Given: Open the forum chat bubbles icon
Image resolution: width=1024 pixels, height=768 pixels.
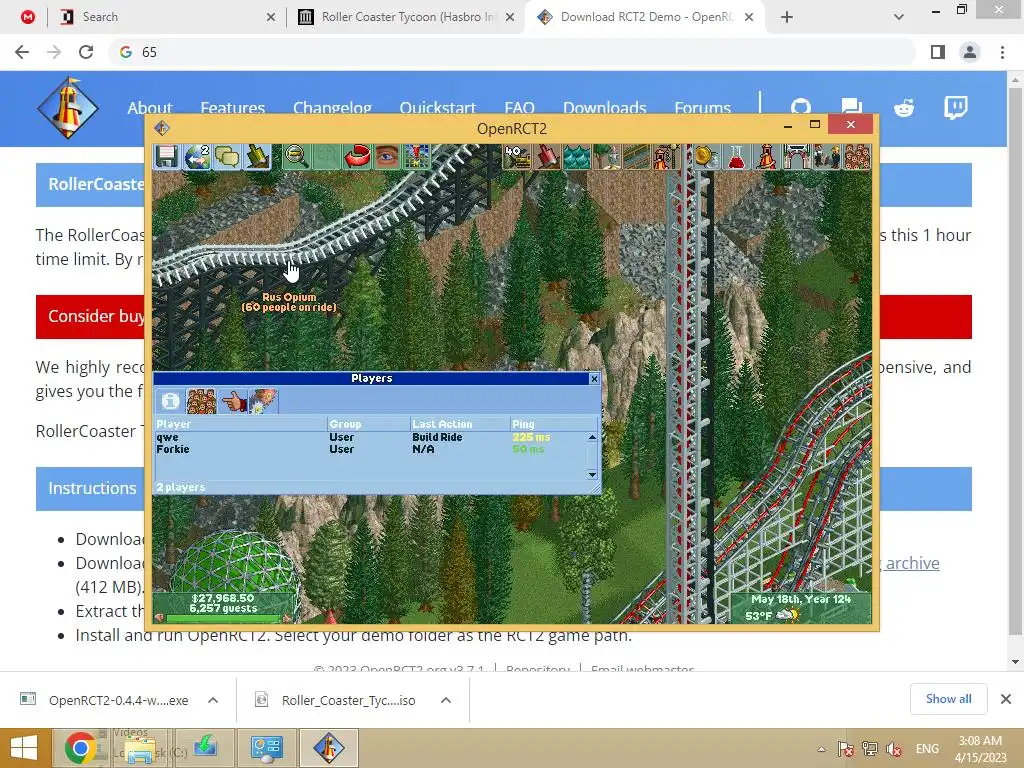Looking at the screenshot, I should [x=852, y=108].
